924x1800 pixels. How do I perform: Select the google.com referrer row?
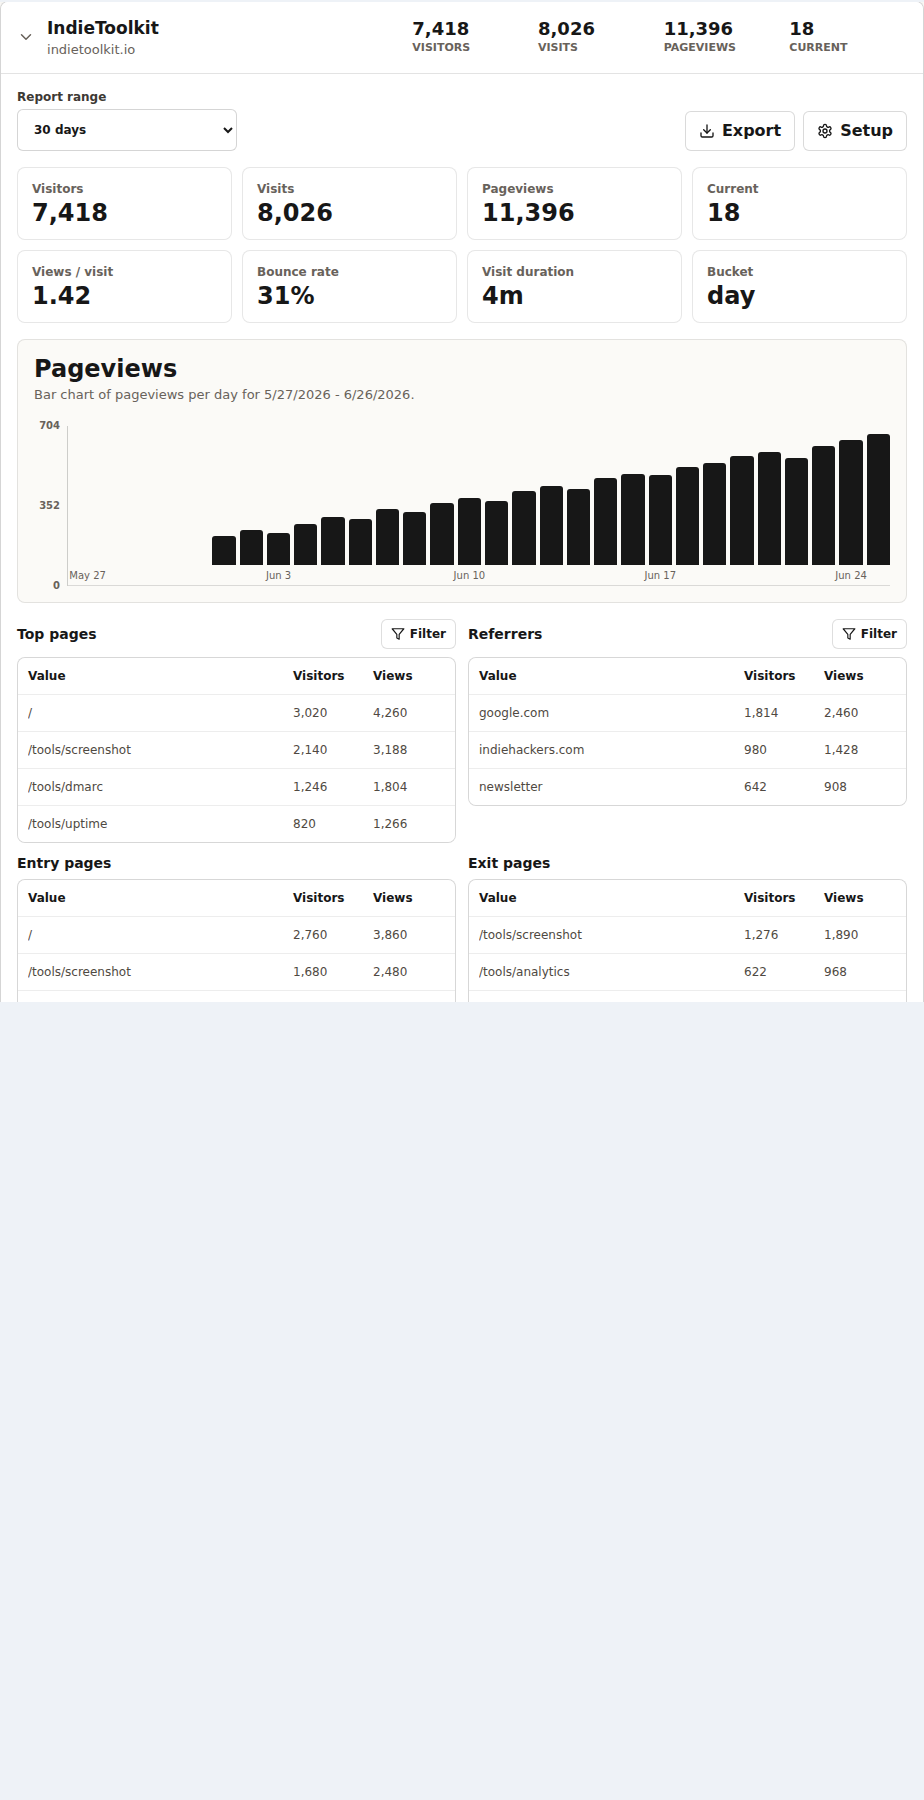[x=687, y=713]
